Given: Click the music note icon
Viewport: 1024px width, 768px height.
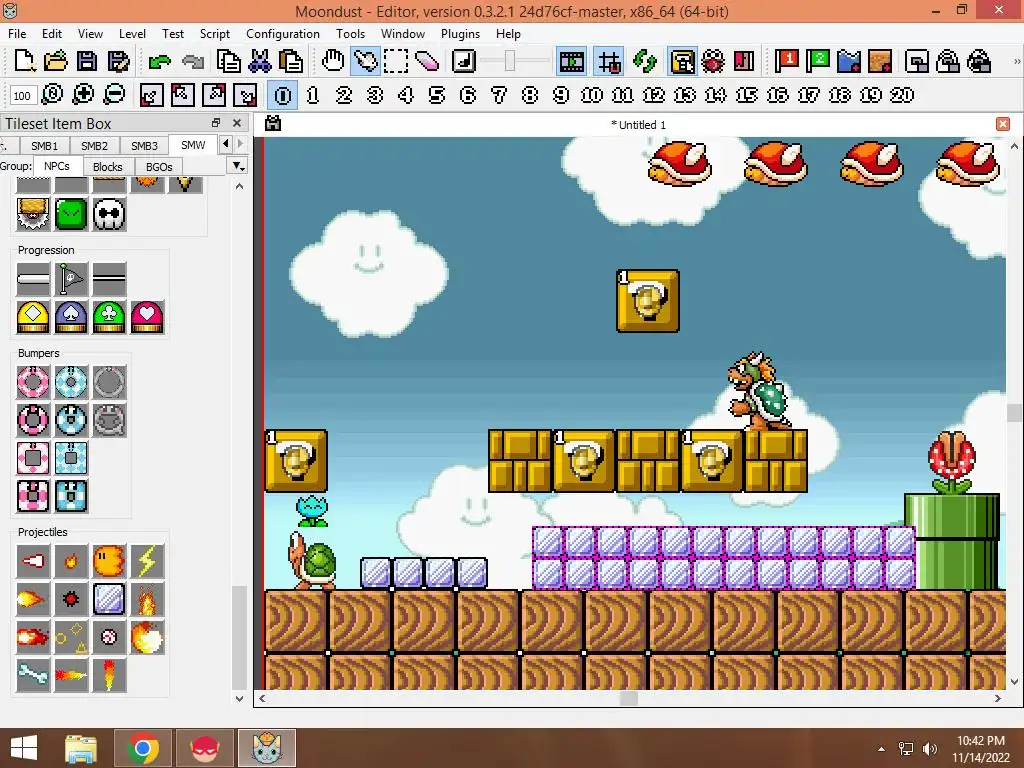Looking at the screenshot, I should coord(464,61).
